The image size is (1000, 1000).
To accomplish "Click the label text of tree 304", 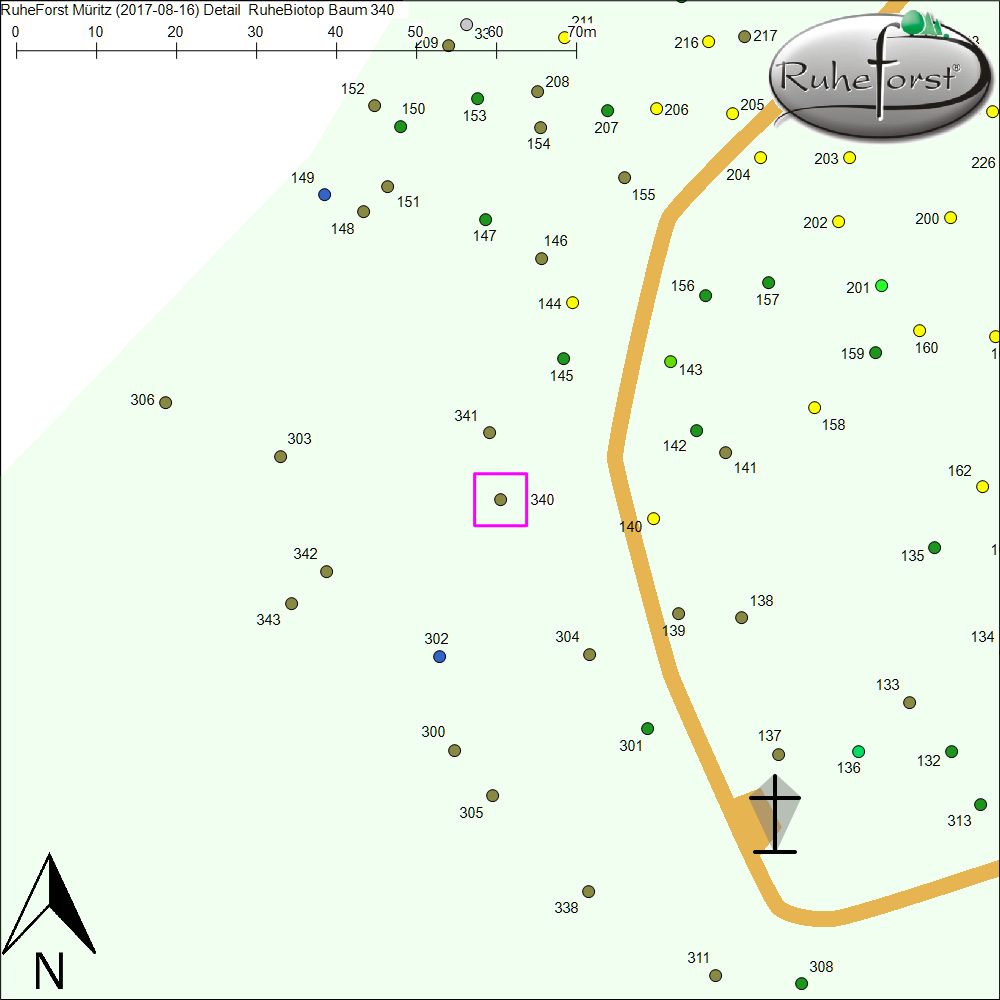I will pos(567,637).
